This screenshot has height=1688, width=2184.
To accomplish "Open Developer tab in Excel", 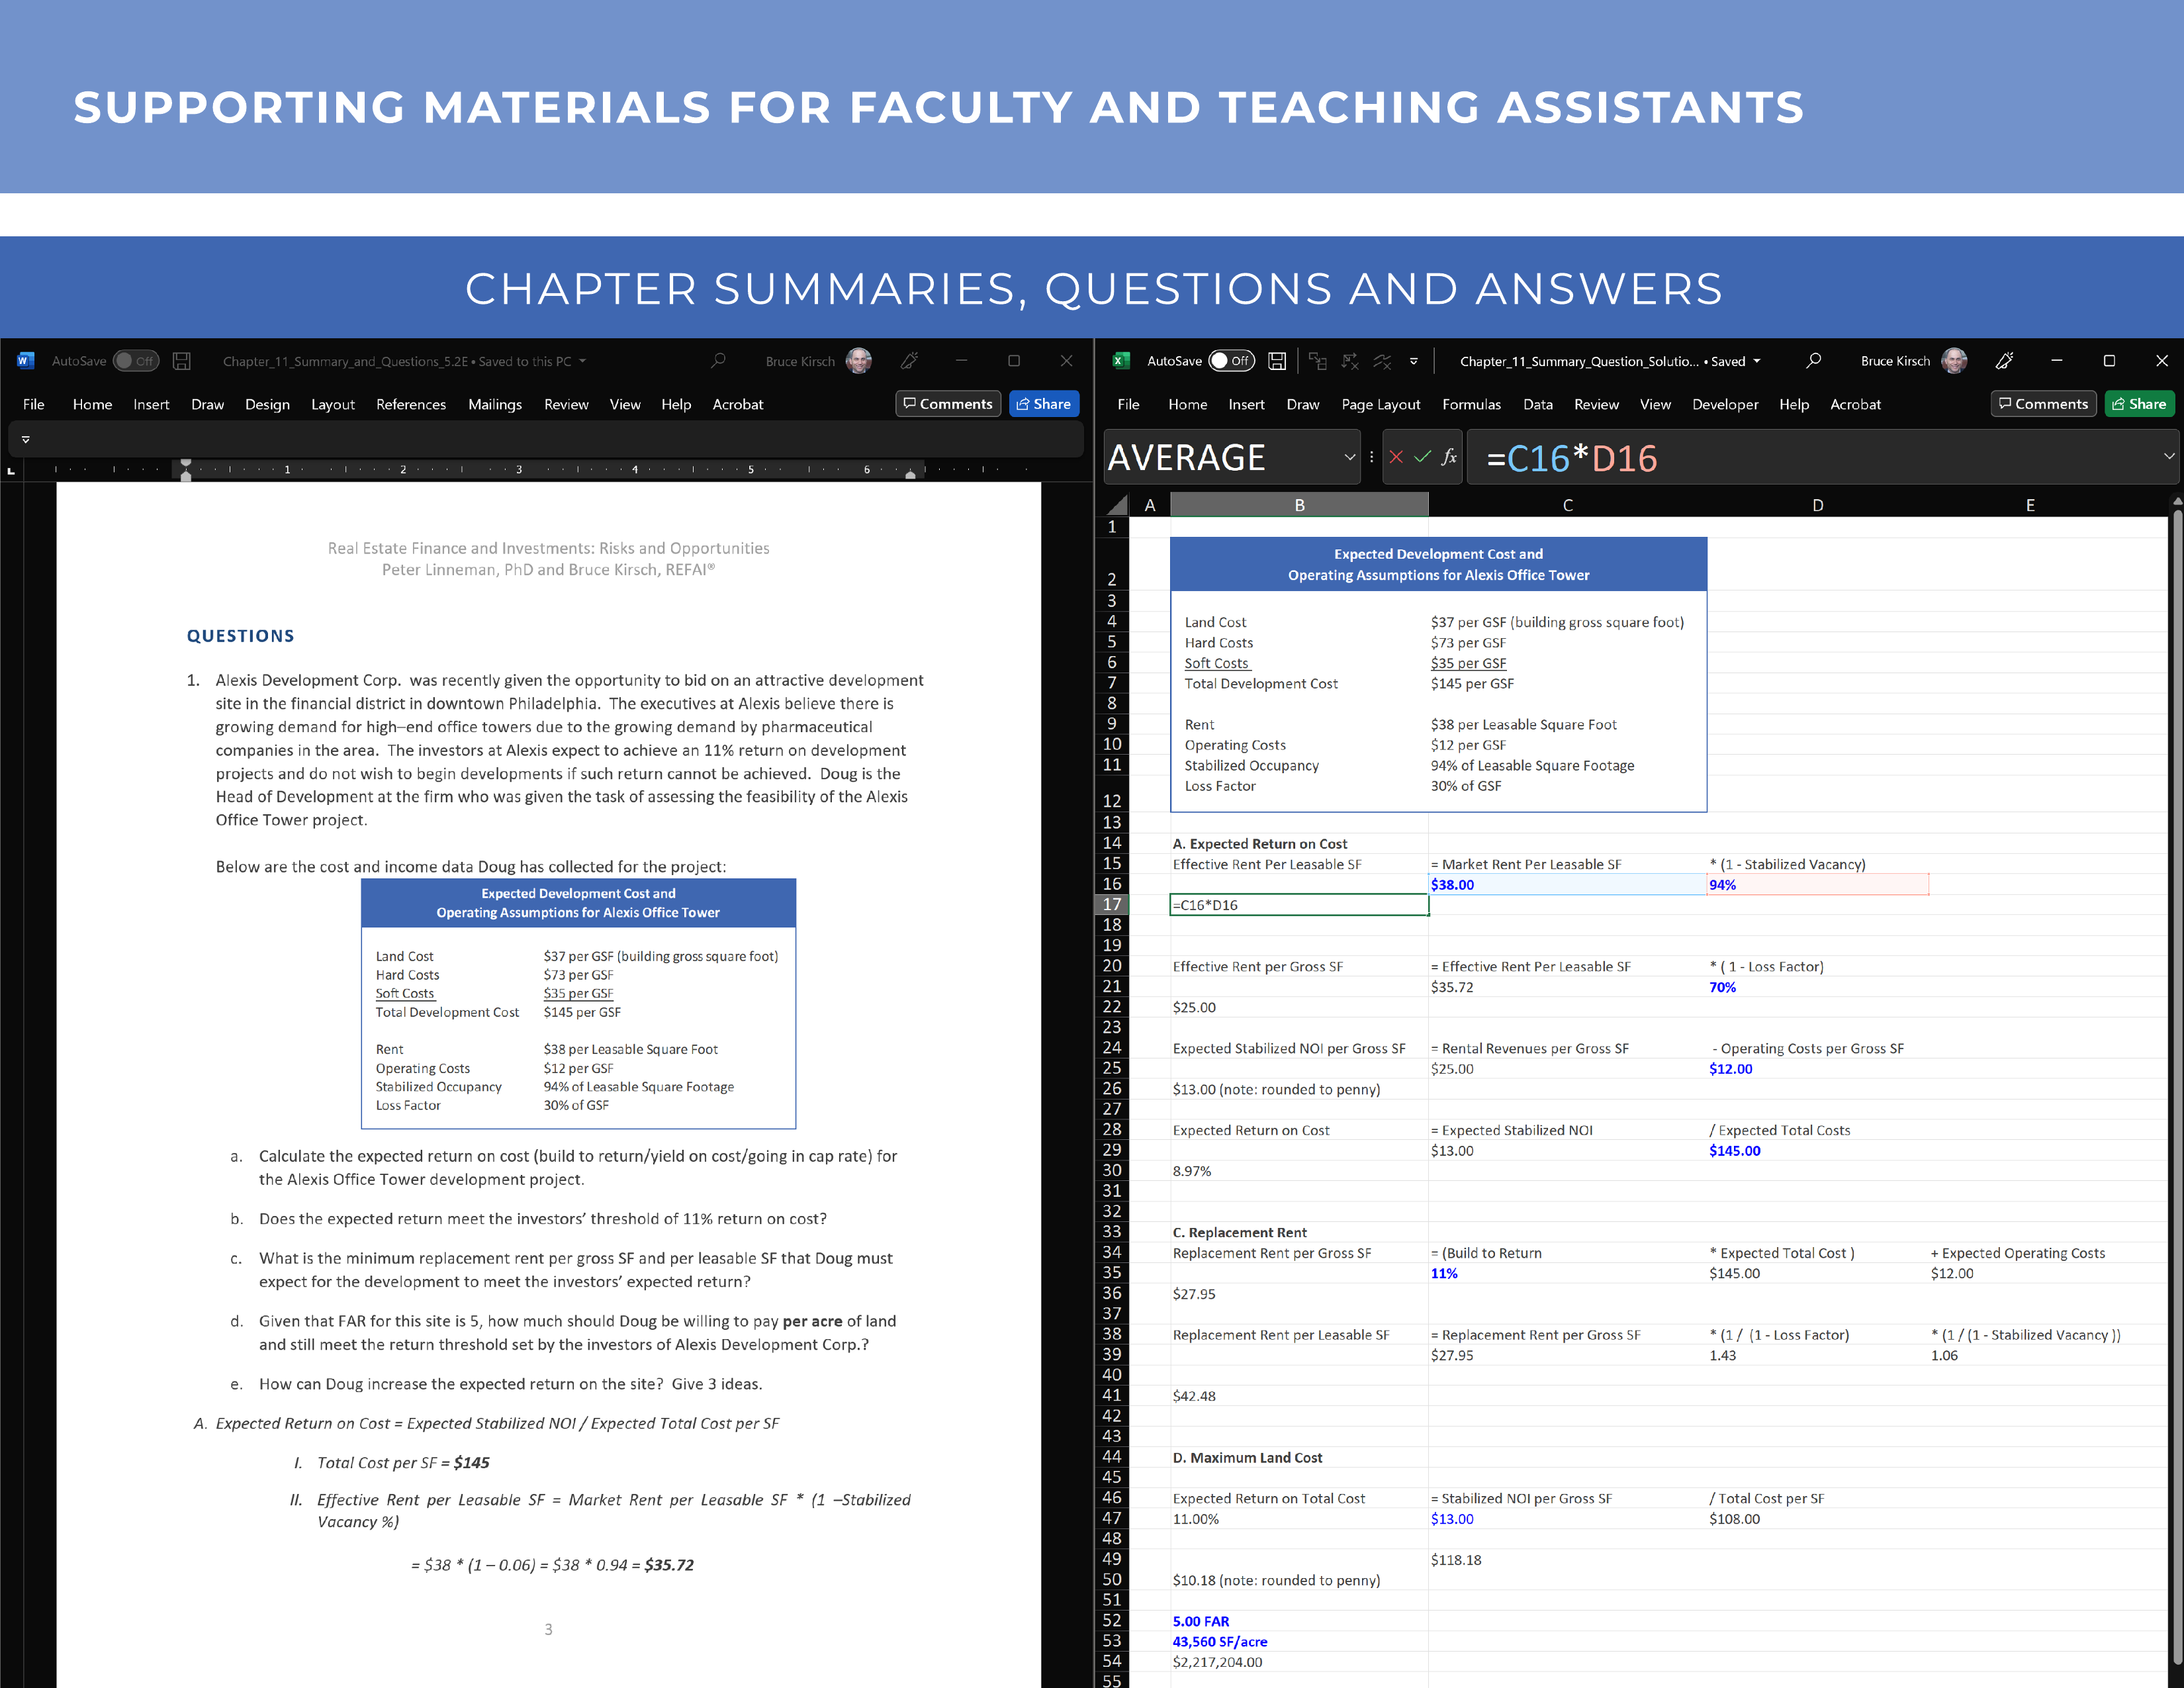I will point(1725,404).
